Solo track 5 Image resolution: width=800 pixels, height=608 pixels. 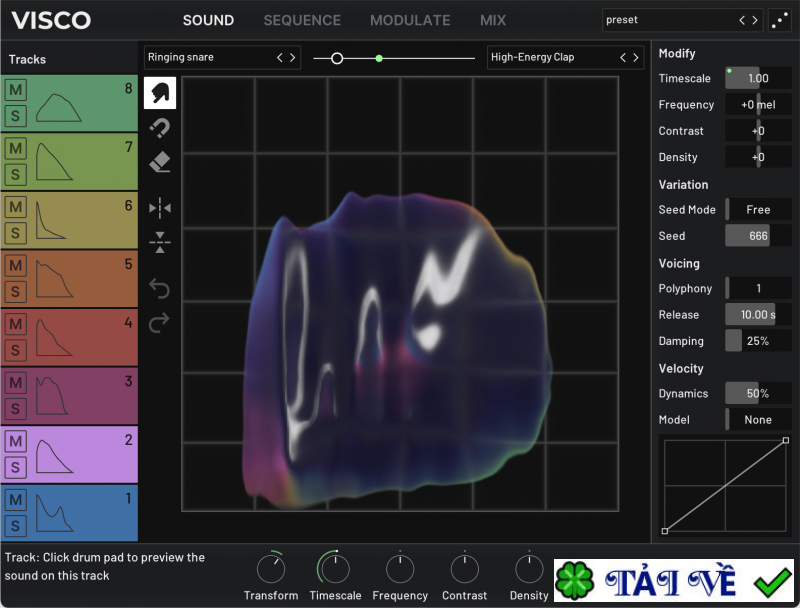15,291
